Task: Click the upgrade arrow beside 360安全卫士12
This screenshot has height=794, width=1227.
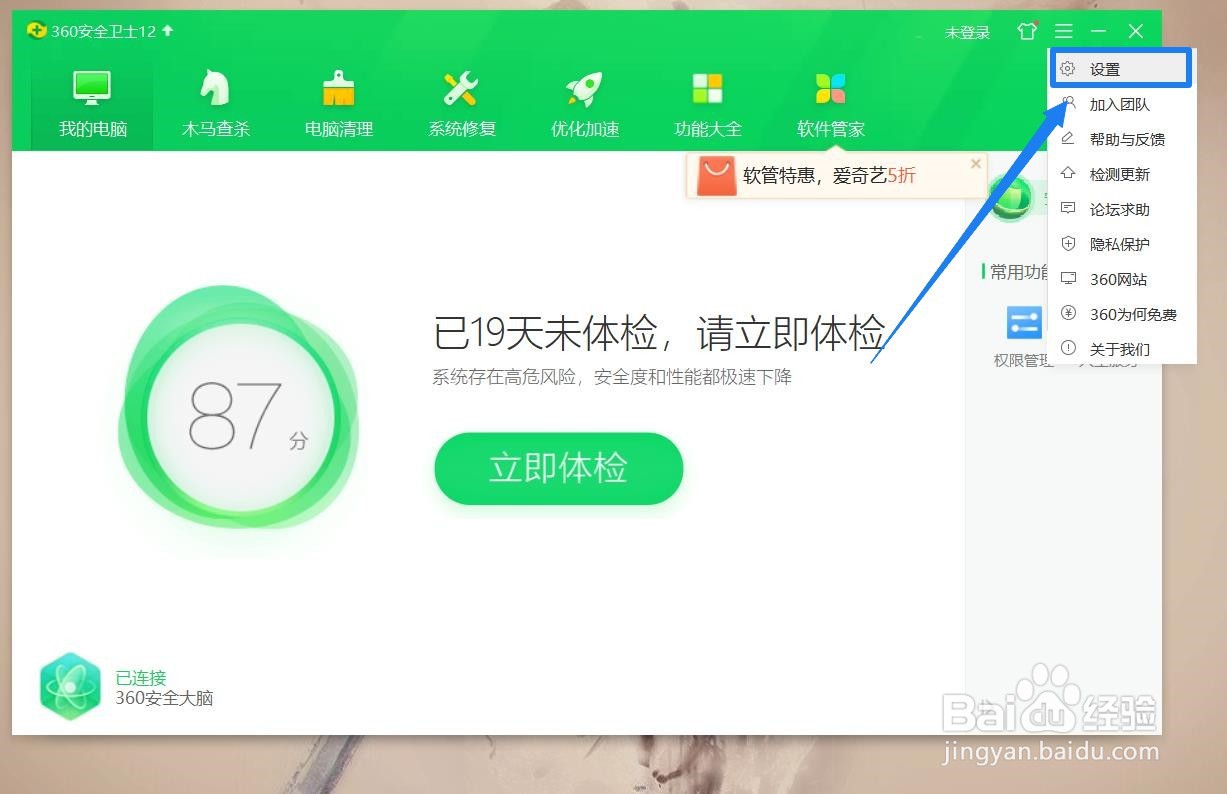Action: coord(167,31)
